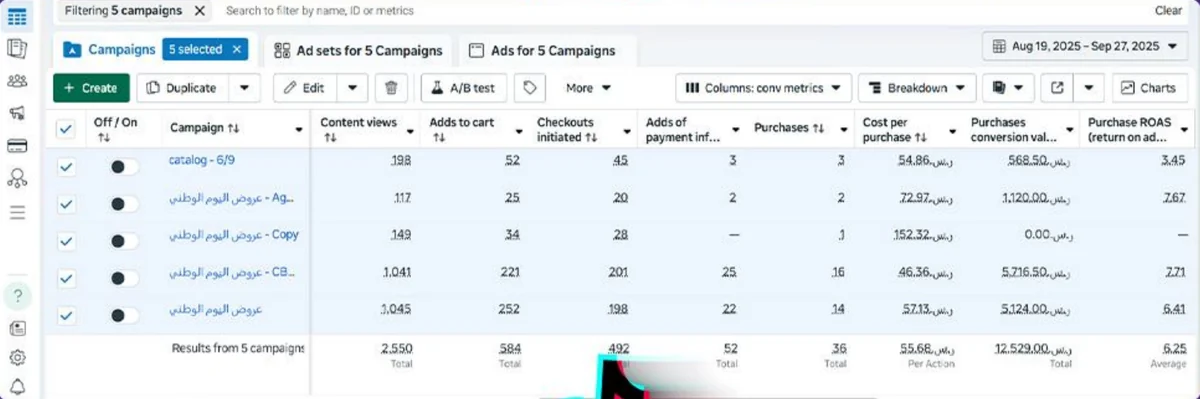1200x399 pixels.
Task: Open the More dropdown menu
Action: point(589,88)
